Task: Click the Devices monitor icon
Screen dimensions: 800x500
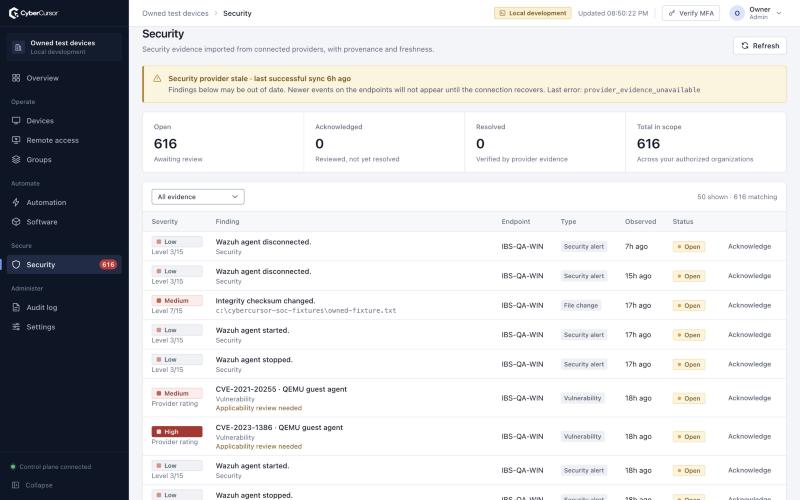Action: [x=16, y=121]
